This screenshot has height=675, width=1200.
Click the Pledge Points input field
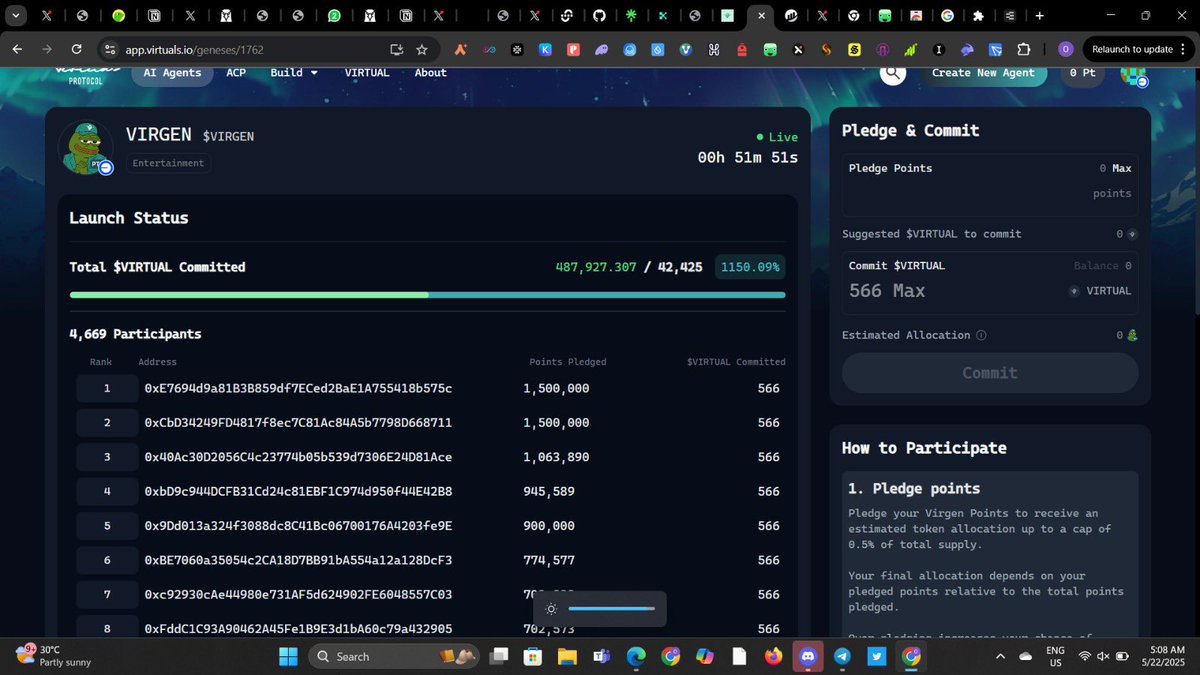(990, 184)
